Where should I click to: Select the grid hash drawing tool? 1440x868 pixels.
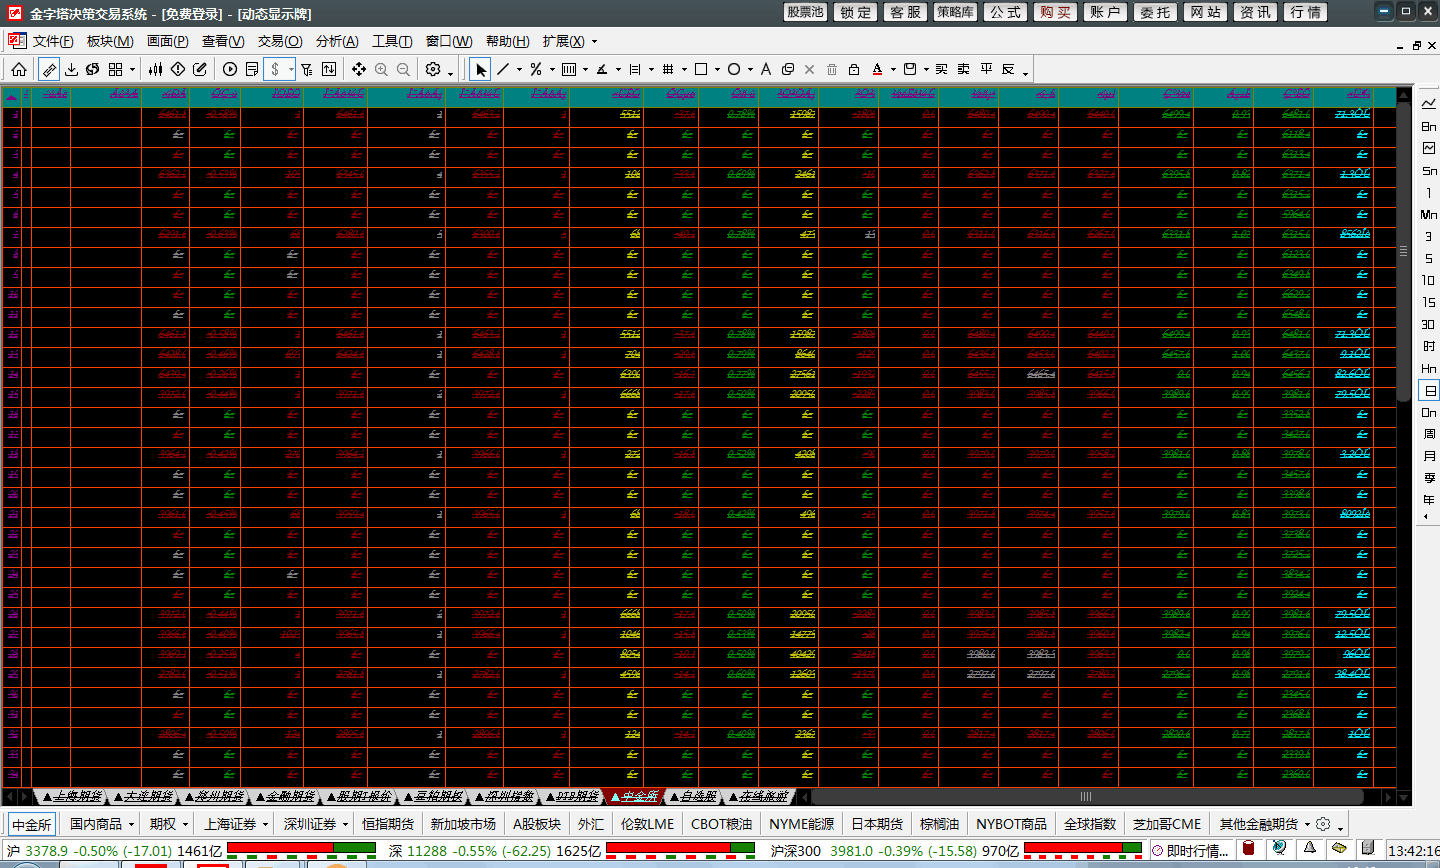[668, 69]
